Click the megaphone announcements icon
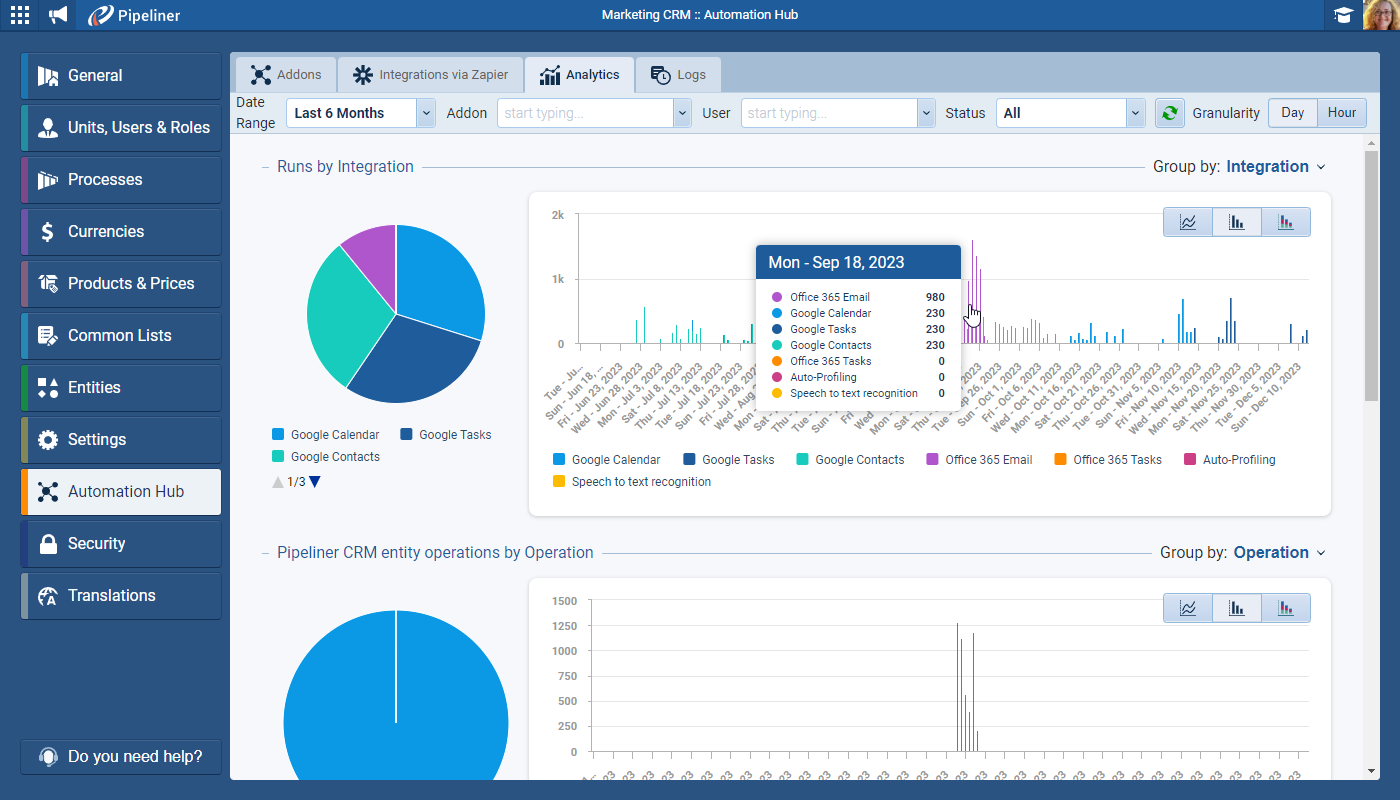The height and width of the screenshot is (800, 1400). (59, 15)
